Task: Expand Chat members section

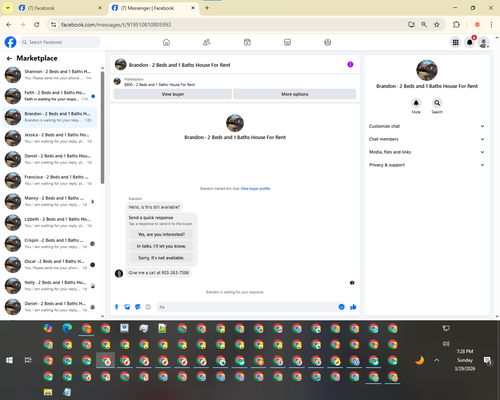Action: click(427, 139)
